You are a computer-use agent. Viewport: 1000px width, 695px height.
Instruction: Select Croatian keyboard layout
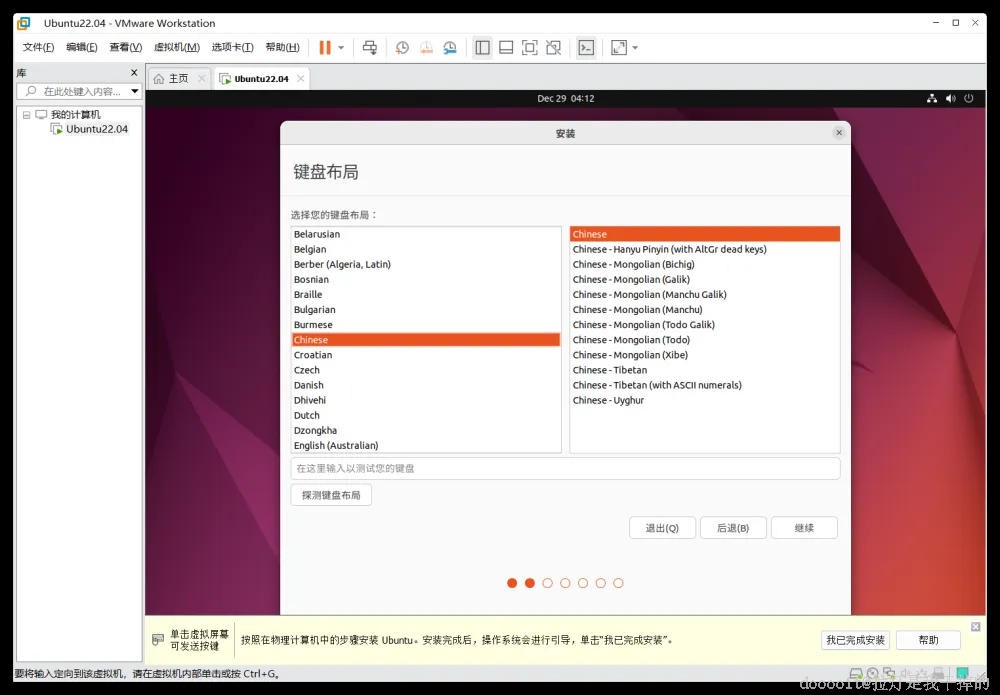click(x=426, y=355)
